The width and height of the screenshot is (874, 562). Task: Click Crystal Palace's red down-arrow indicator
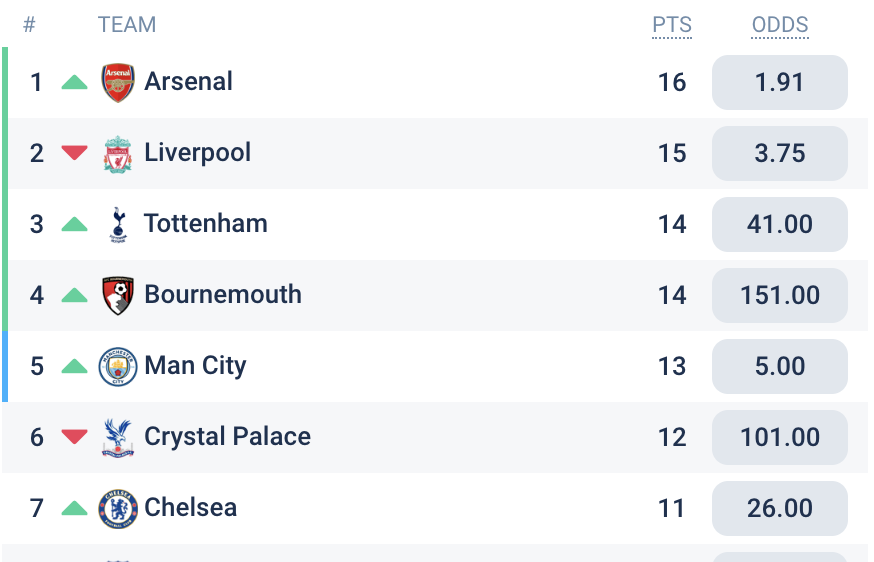[75, 437]
